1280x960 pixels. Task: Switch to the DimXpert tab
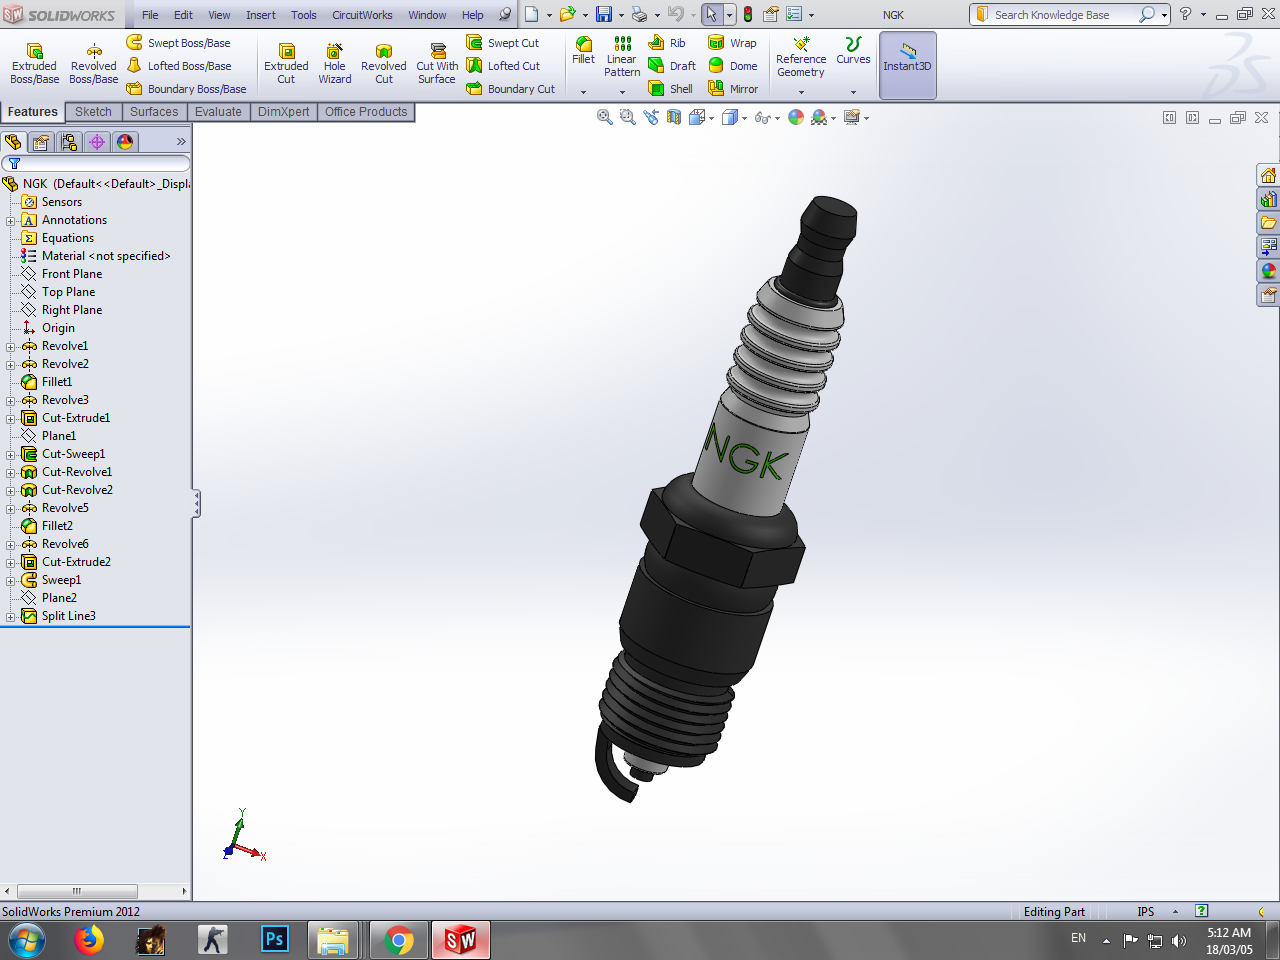click(284, 112)
